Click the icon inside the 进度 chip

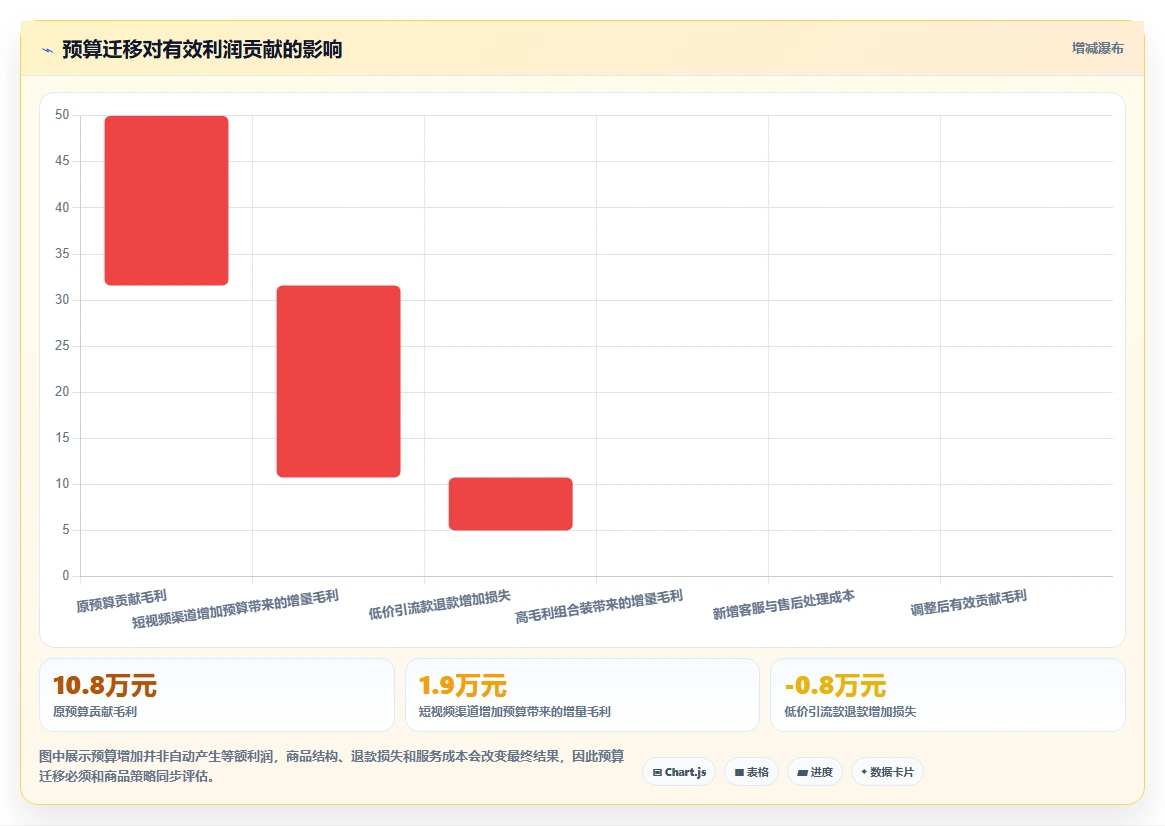coord(802,773)
